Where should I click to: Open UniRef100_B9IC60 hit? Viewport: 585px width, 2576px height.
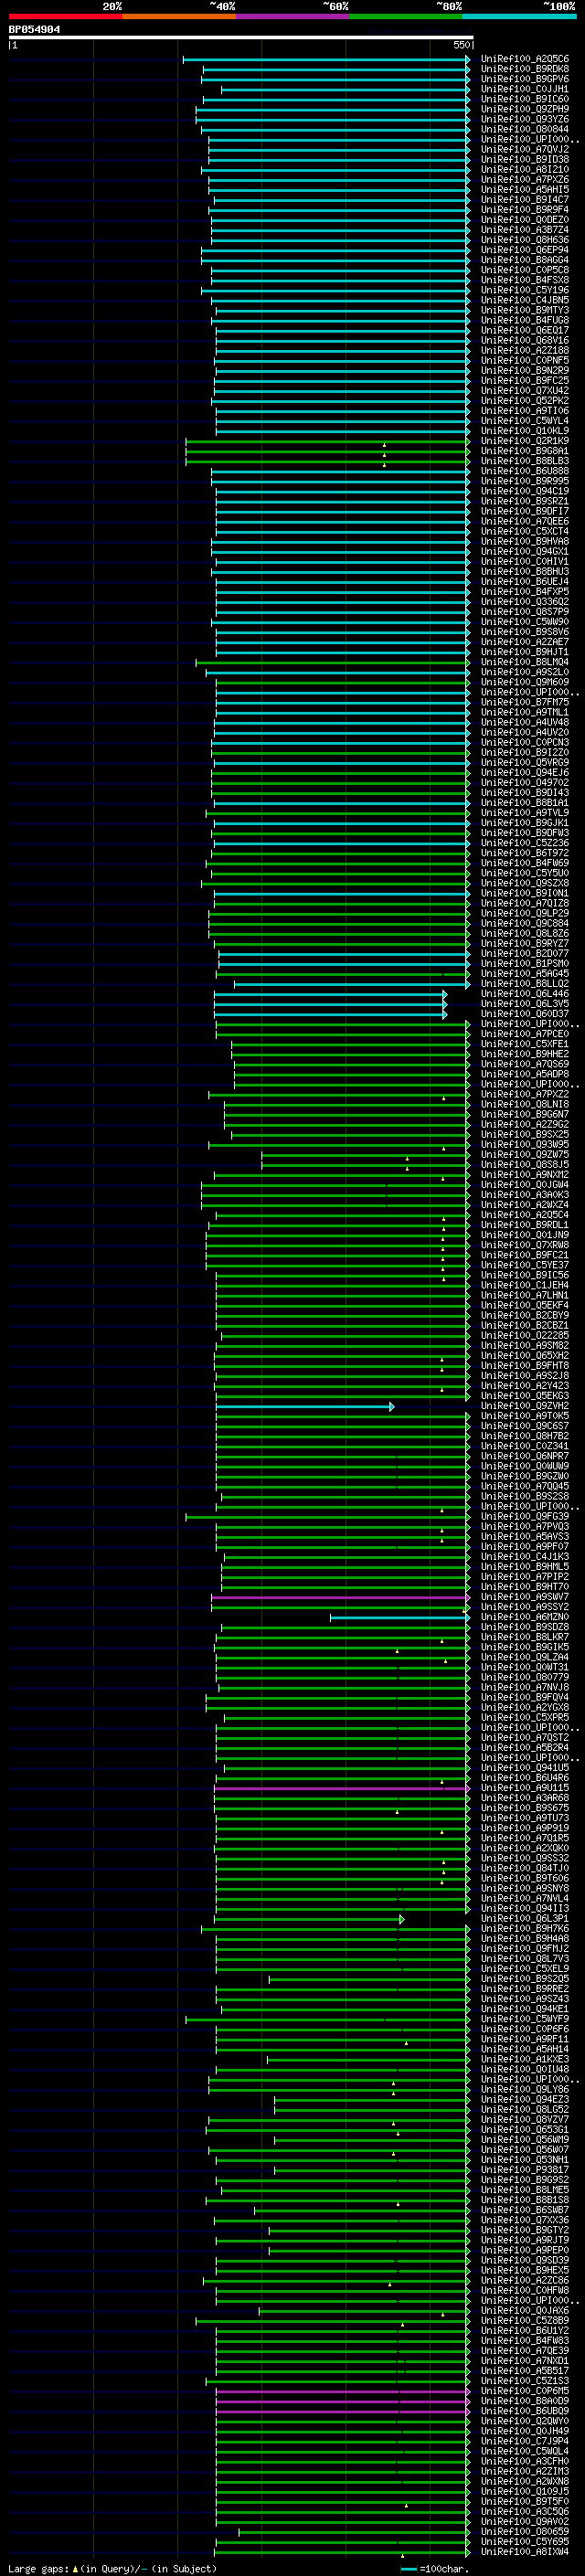point(525,99)
